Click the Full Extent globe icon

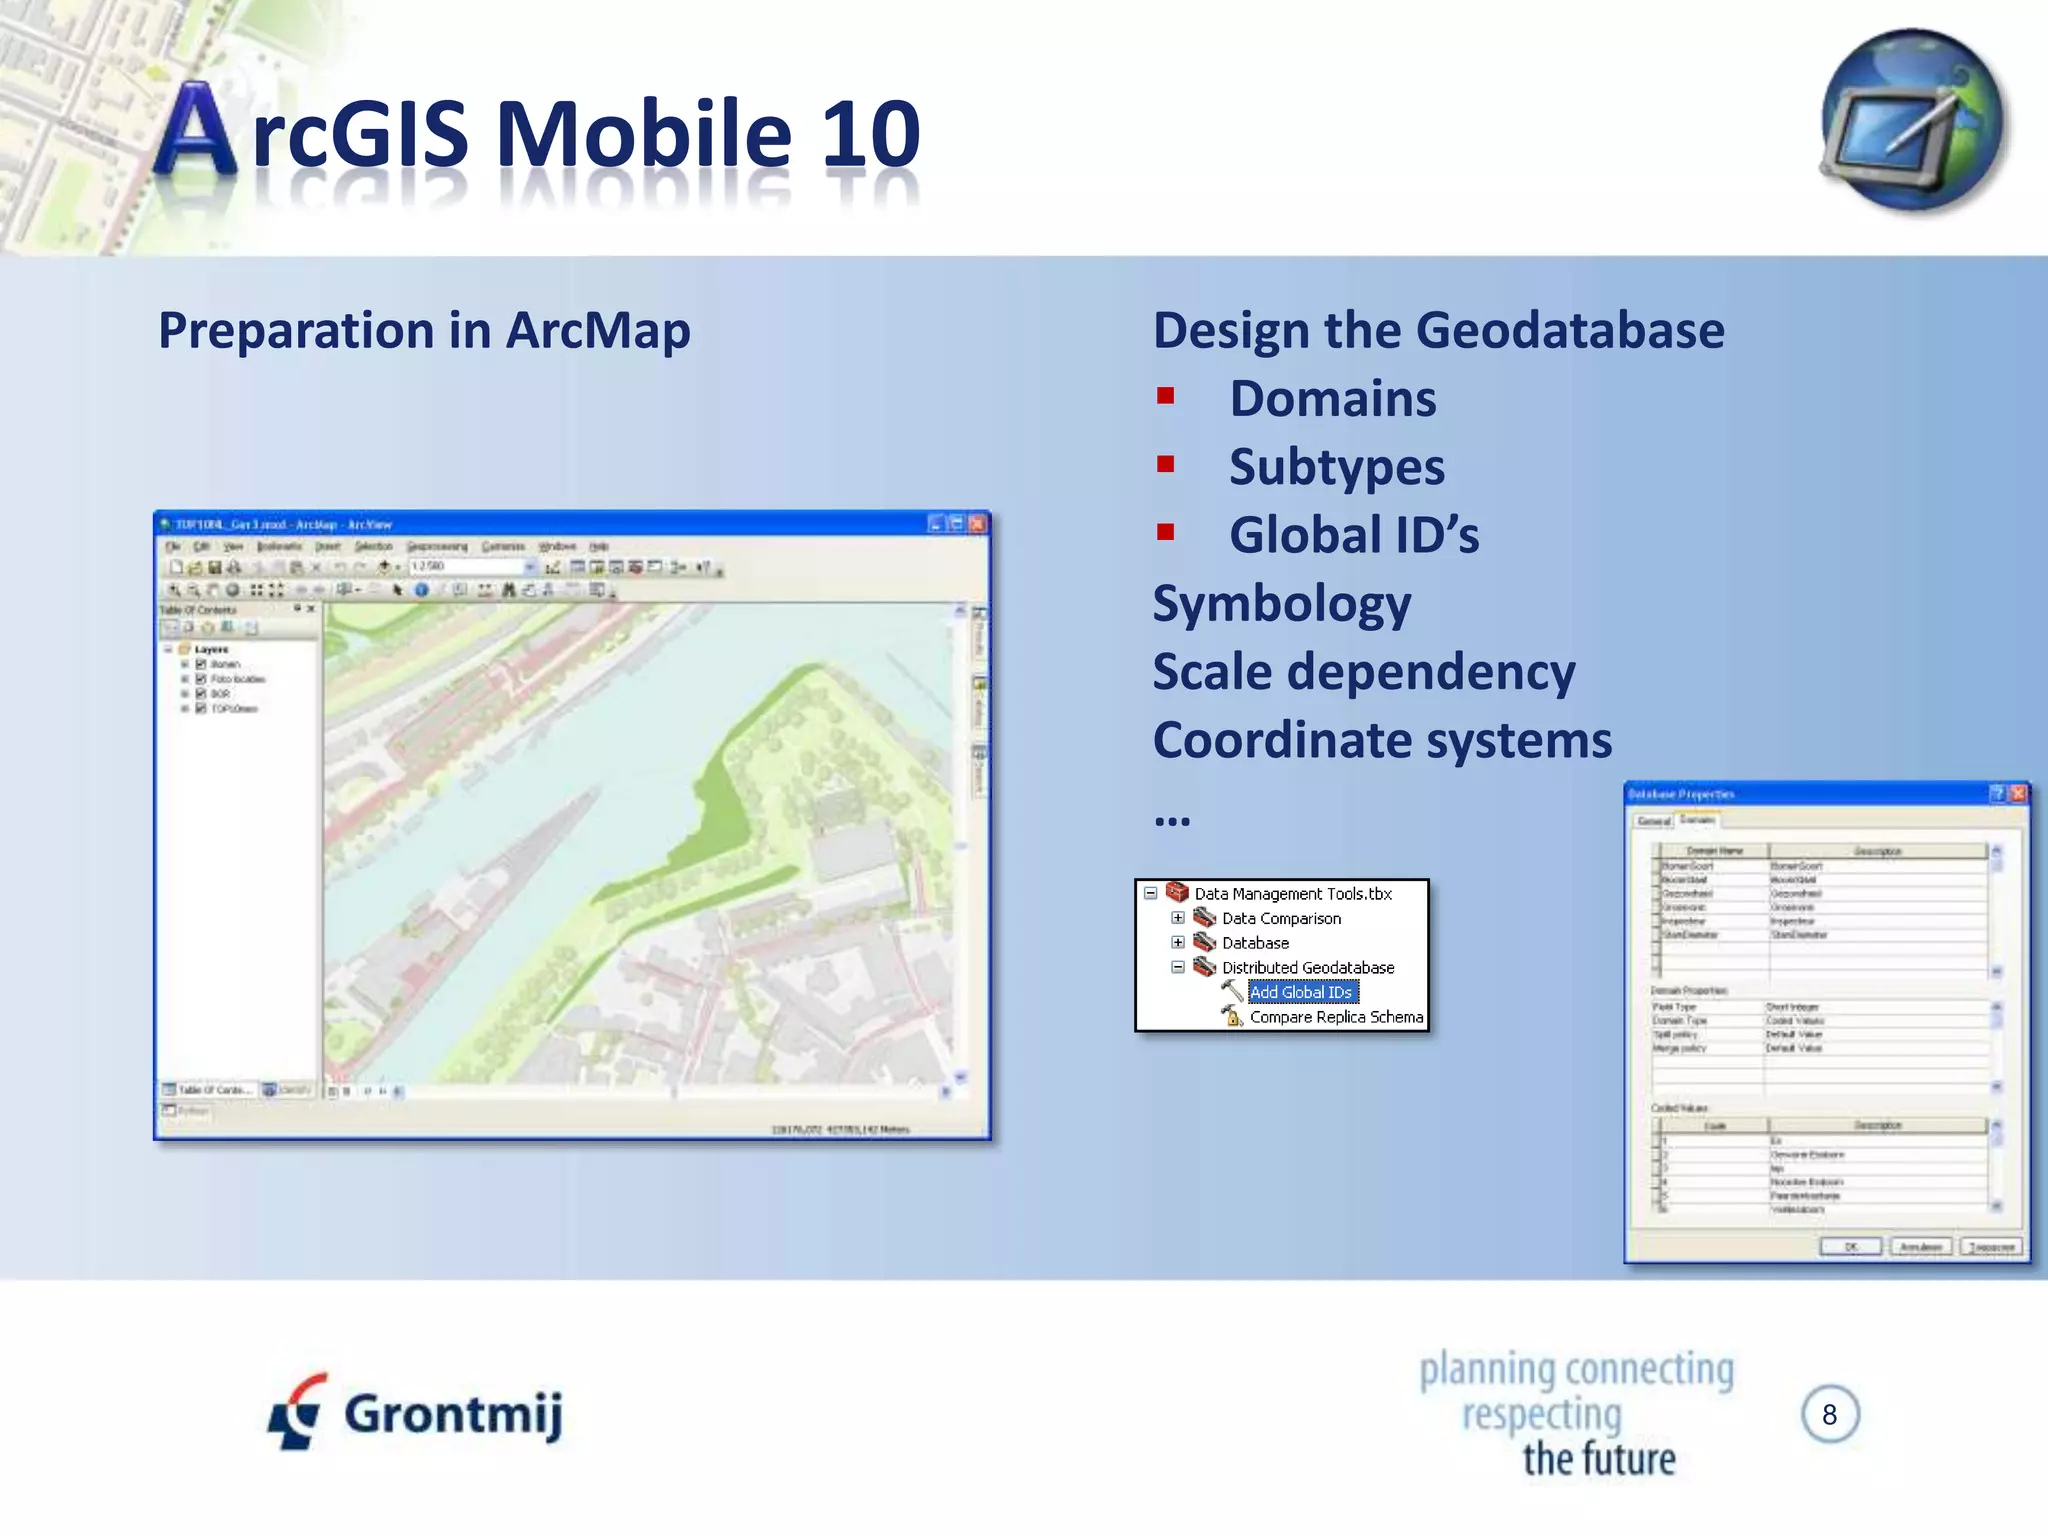click(x=232, y=590)
